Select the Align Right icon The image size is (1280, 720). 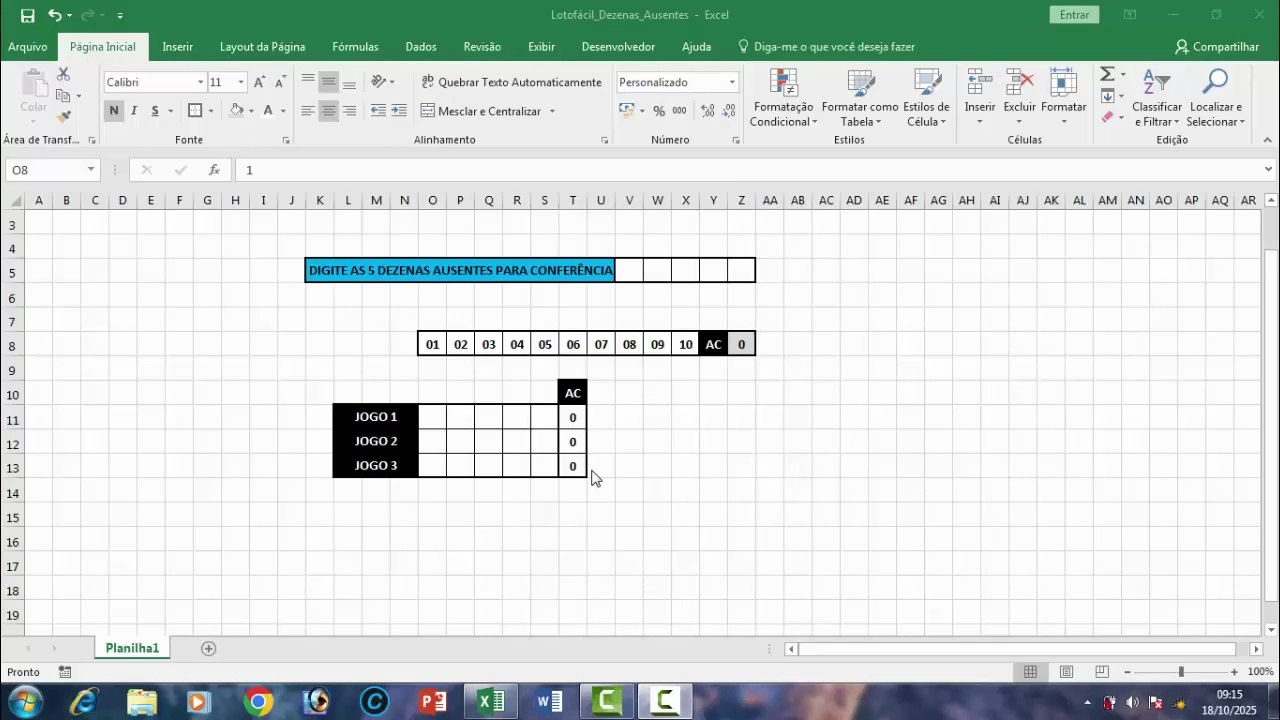coord(349,111)
